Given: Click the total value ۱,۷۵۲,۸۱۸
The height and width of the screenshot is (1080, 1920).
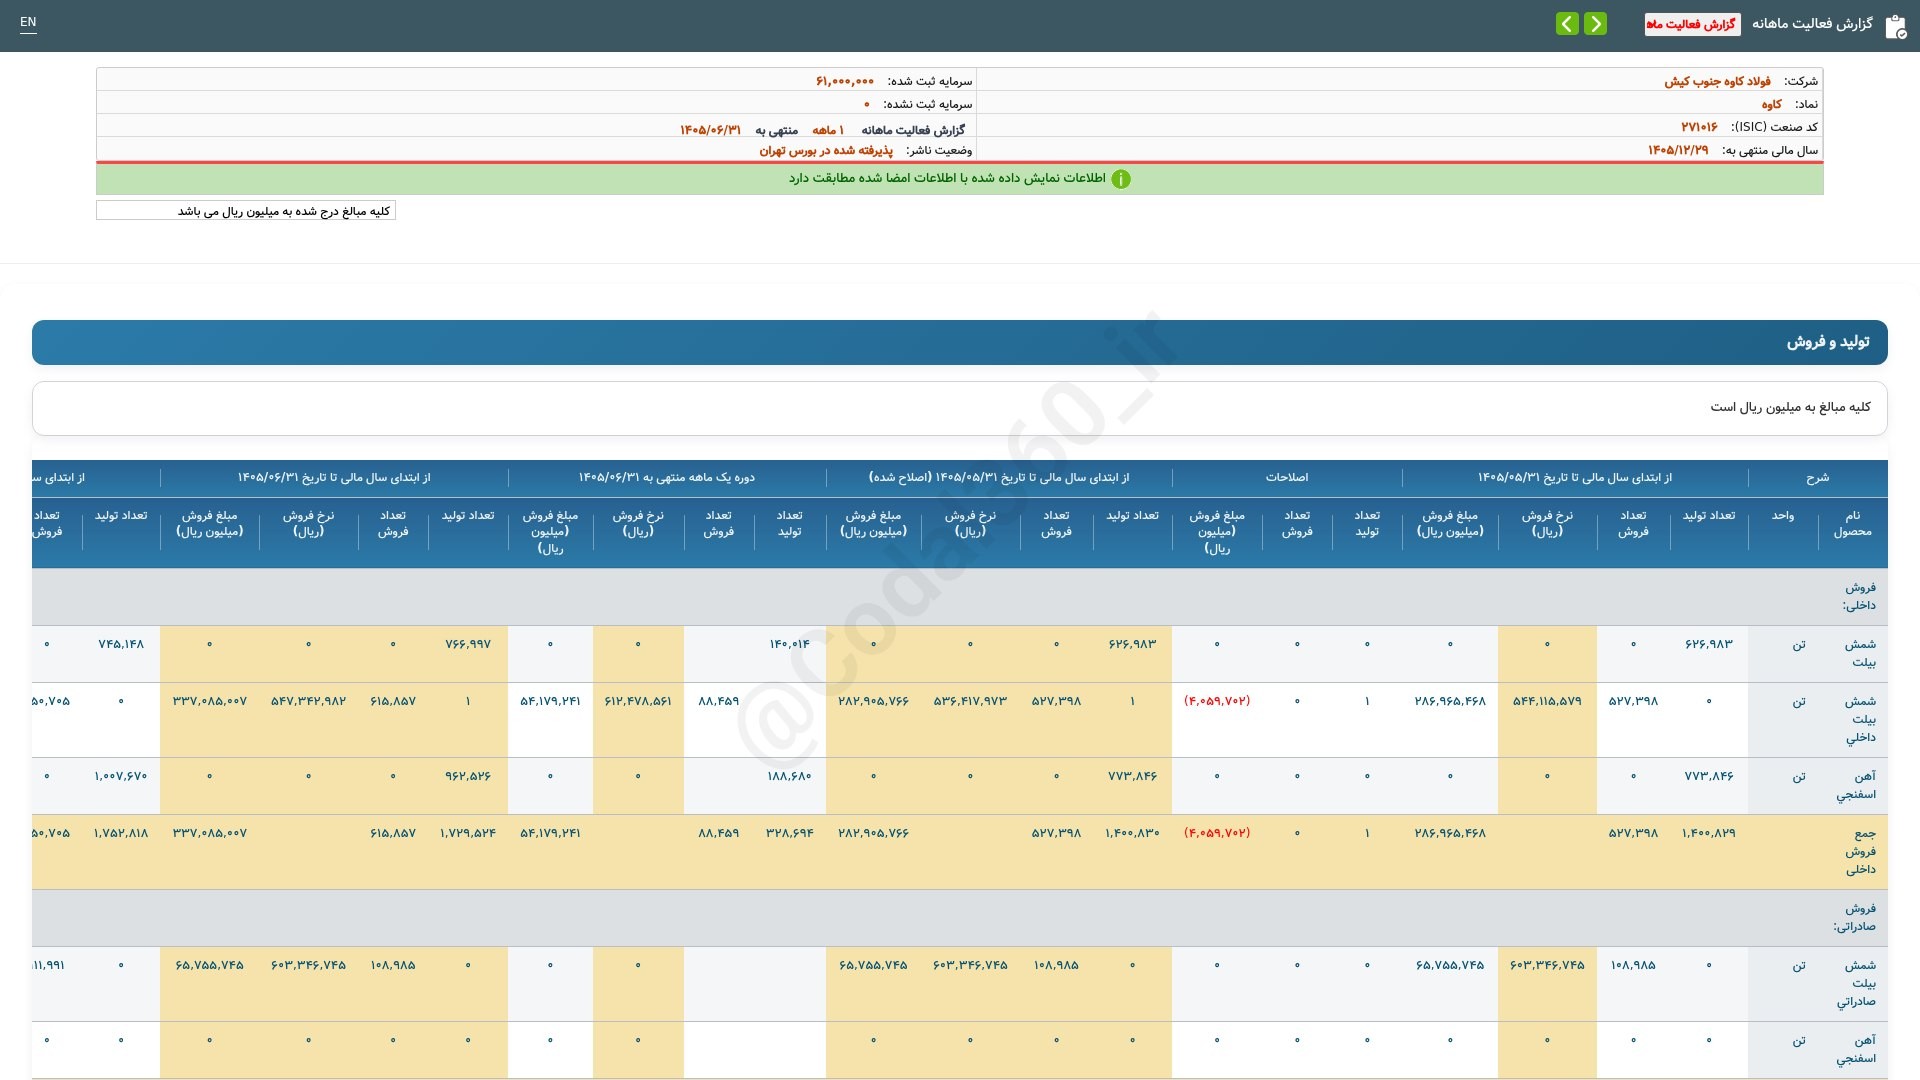Looking at the screenshot, I should (121, 833).
